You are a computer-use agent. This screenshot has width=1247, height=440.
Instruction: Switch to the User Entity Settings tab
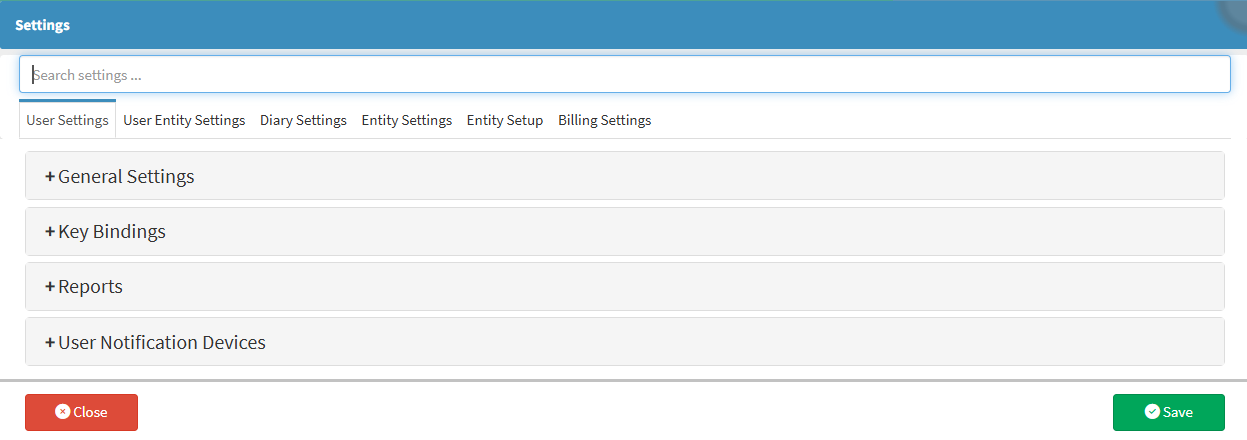[x=184, y=120]
